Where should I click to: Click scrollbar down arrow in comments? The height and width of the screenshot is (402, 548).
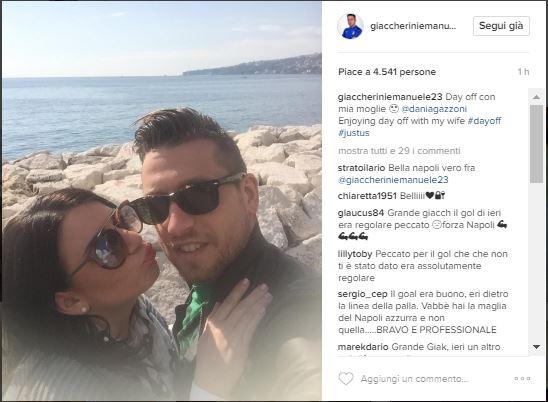pos(536,346)
